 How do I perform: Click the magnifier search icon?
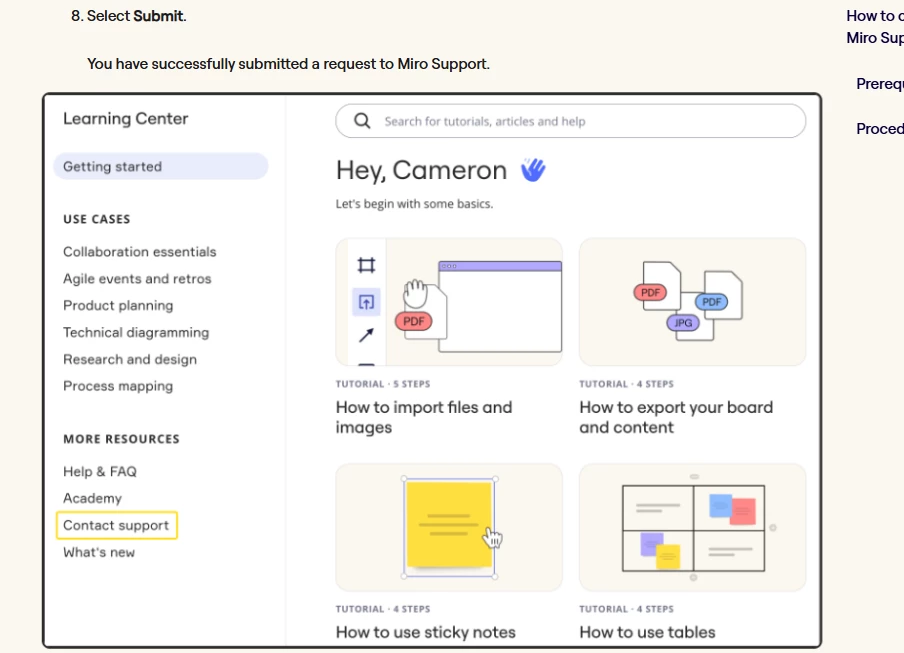click(x=362, y=121)
